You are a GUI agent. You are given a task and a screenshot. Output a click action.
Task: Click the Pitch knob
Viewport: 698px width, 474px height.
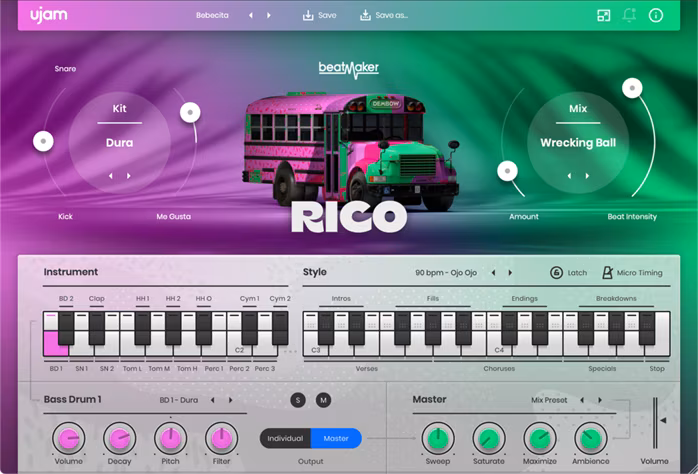(x=170, y=438)
